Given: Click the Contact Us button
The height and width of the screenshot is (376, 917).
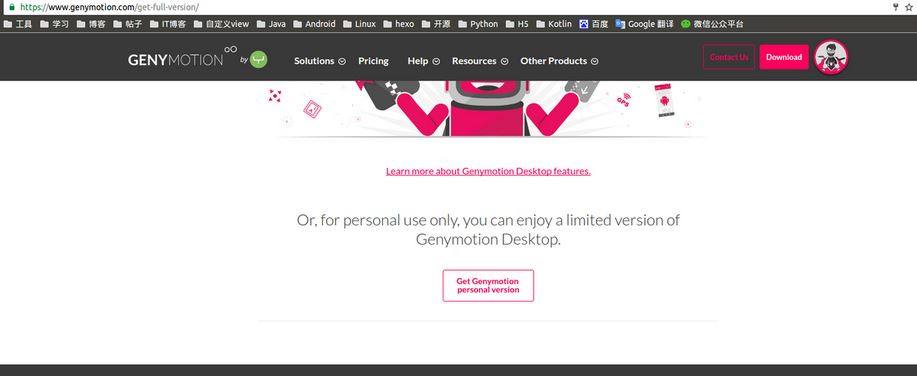Looking at the screenshot, I should pos(729,57).
